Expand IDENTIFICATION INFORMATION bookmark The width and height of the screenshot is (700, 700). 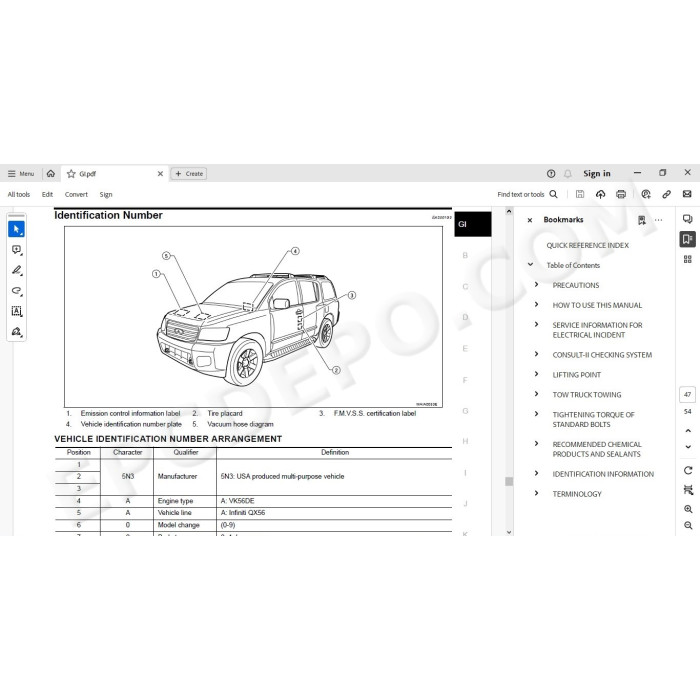[x=537, y=473]
